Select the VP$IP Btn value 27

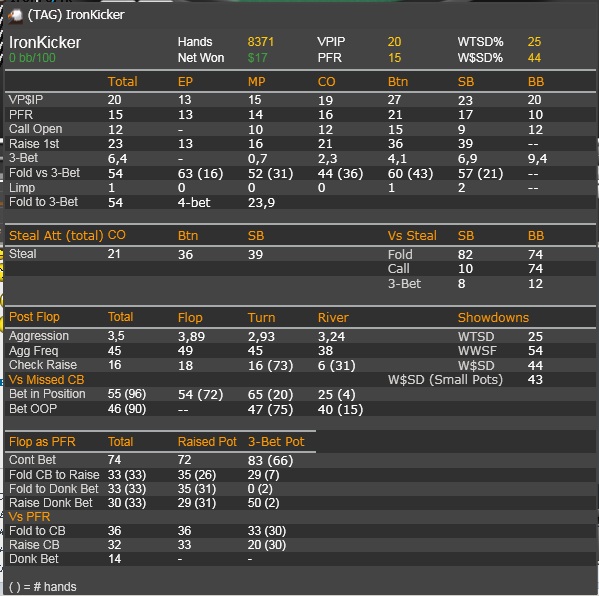click(394, 100)
